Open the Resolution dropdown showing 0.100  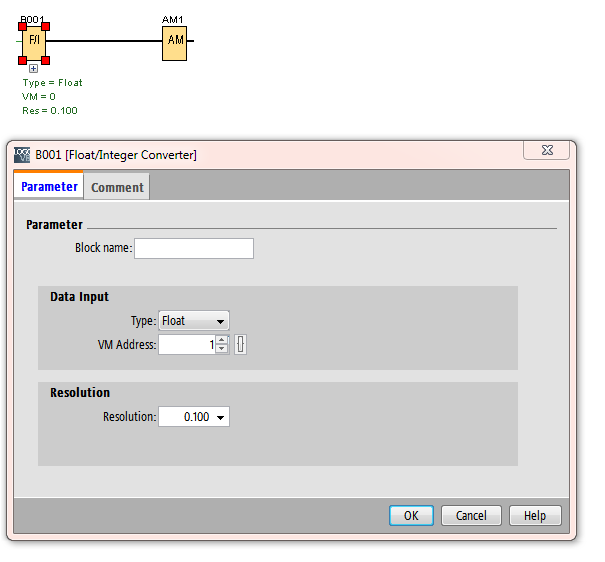[x=194, y=417]
